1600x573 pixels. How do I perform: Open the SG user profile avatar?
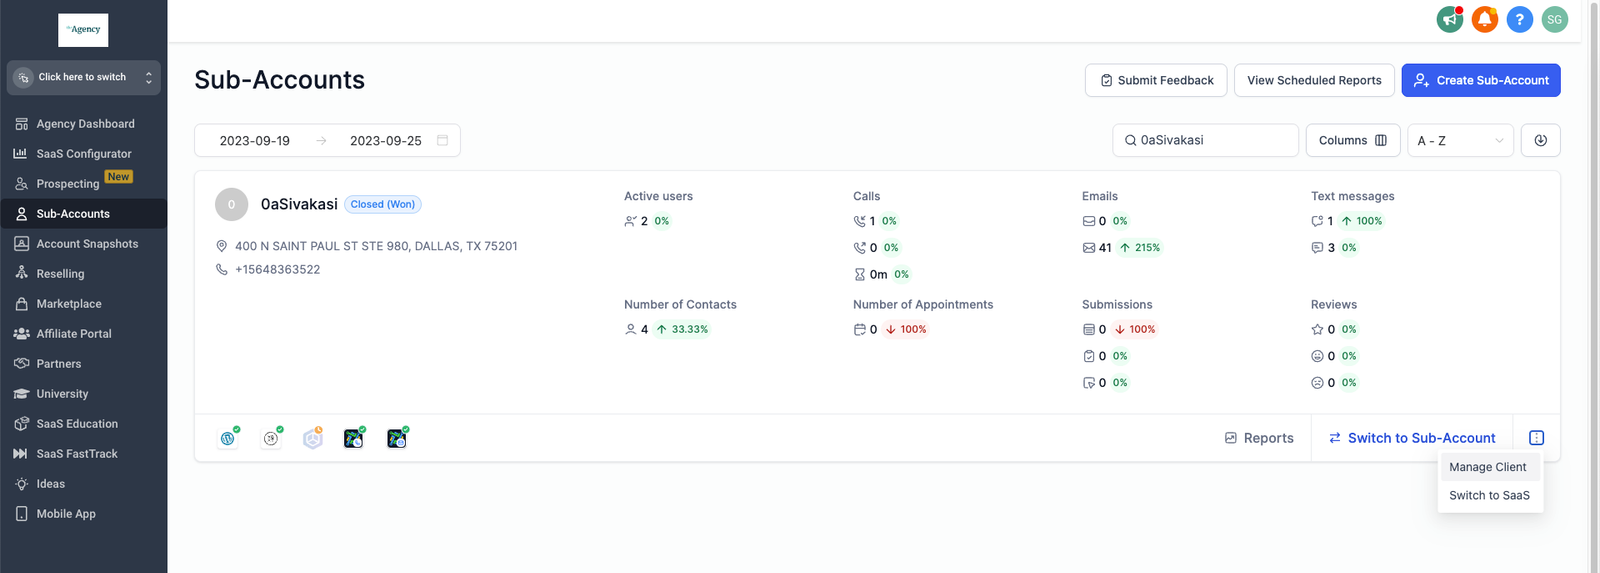(x=1554, y=19)
